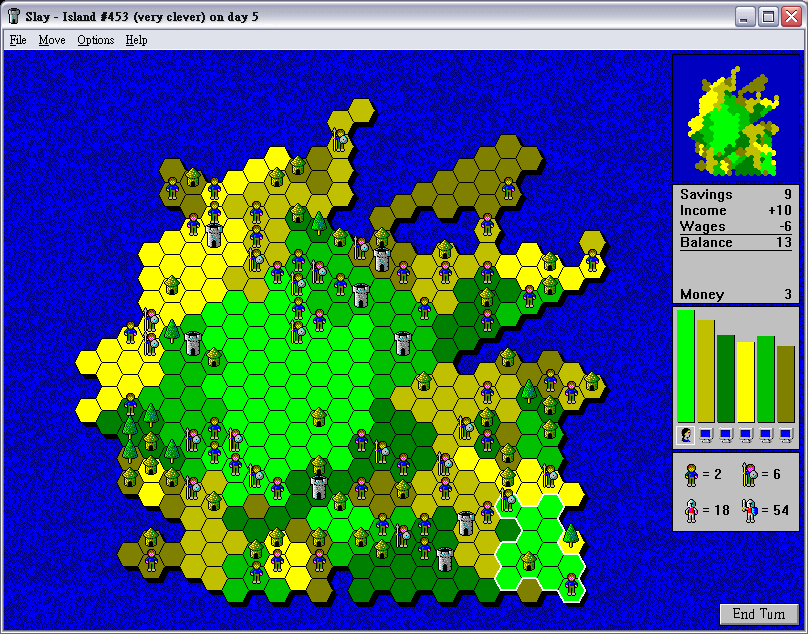Click the computer icon under the bright yellow bar
The width and height of the screenshot is (808, 634).
(746, 436)
